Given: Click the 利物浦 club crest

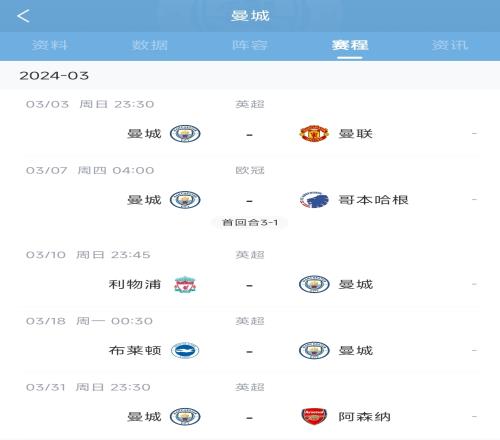Looking at the screenshot, I should coord(185,284).
